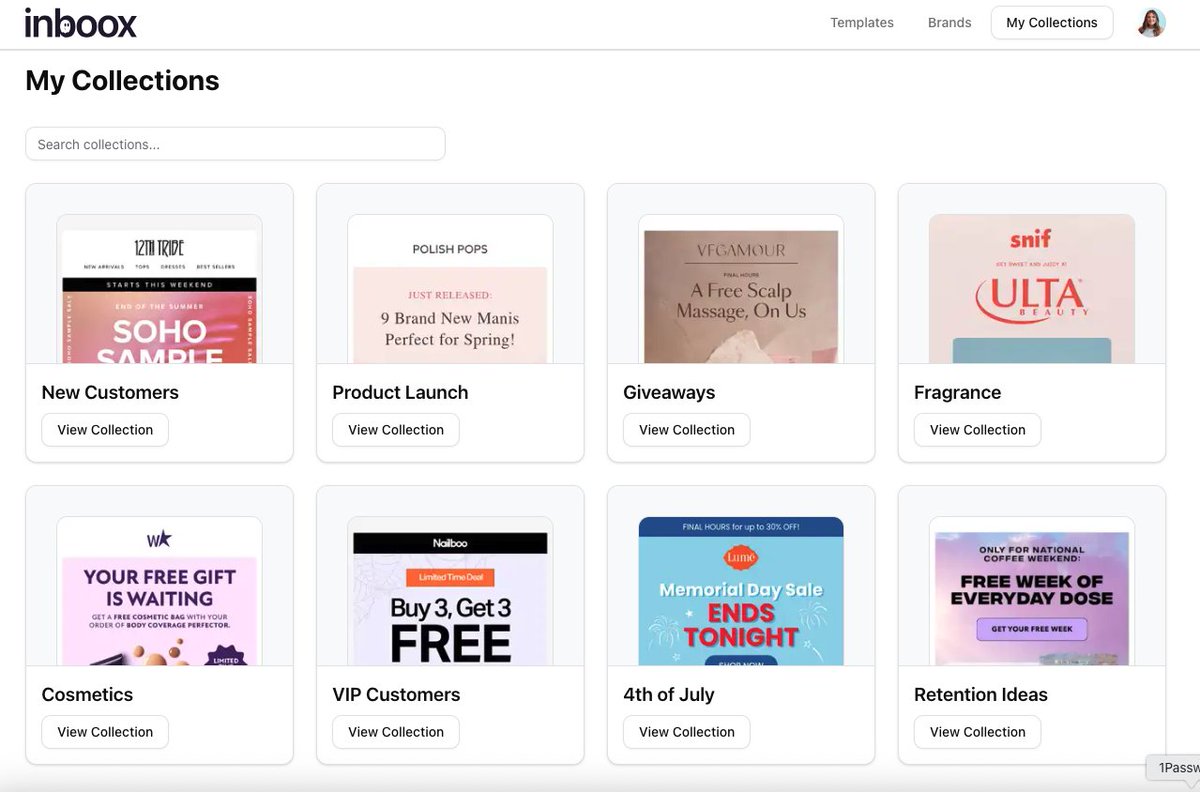Click the VIP Customers collection title
The image size is (1200, 792).
tap(396, 694)
